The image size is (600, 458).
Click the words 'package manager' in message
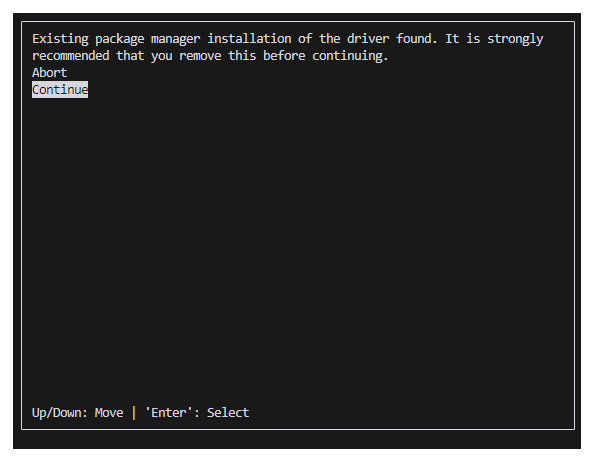point(148,39)
